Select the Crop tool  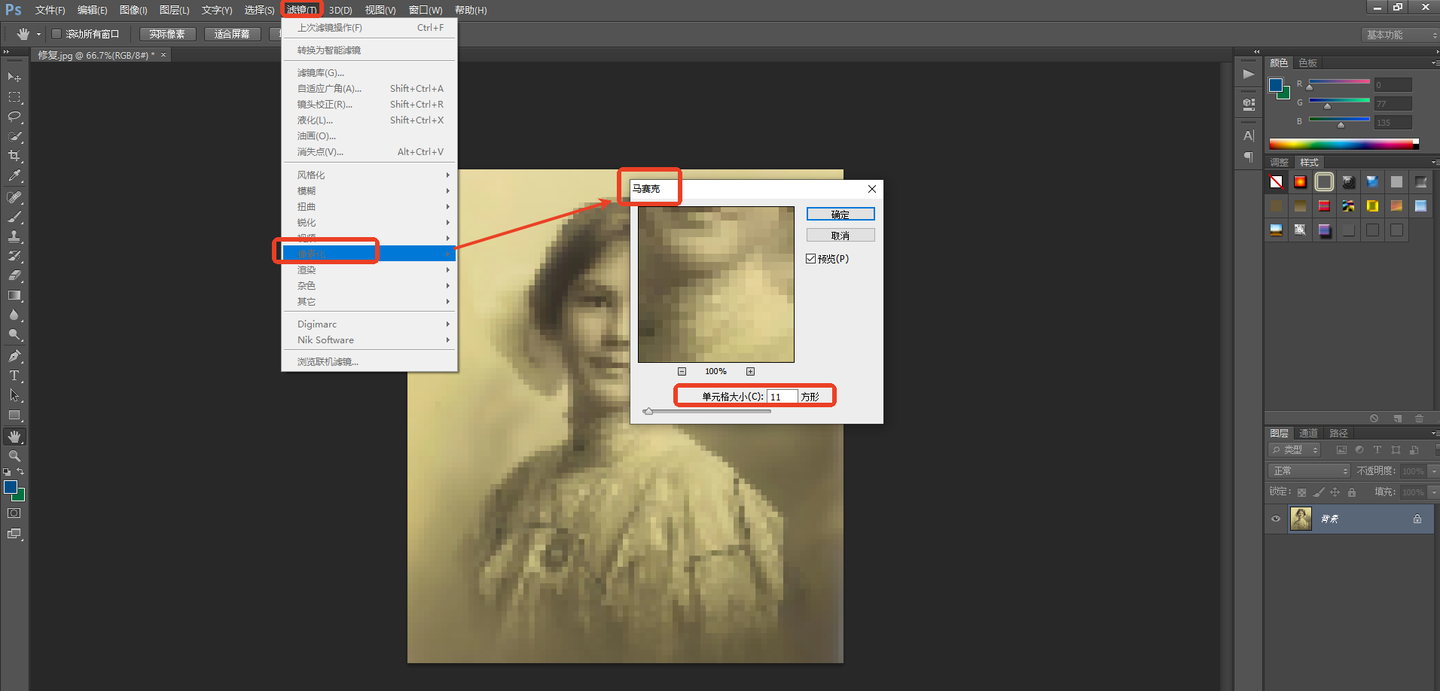pyautogui.click(x=15, y=156)
